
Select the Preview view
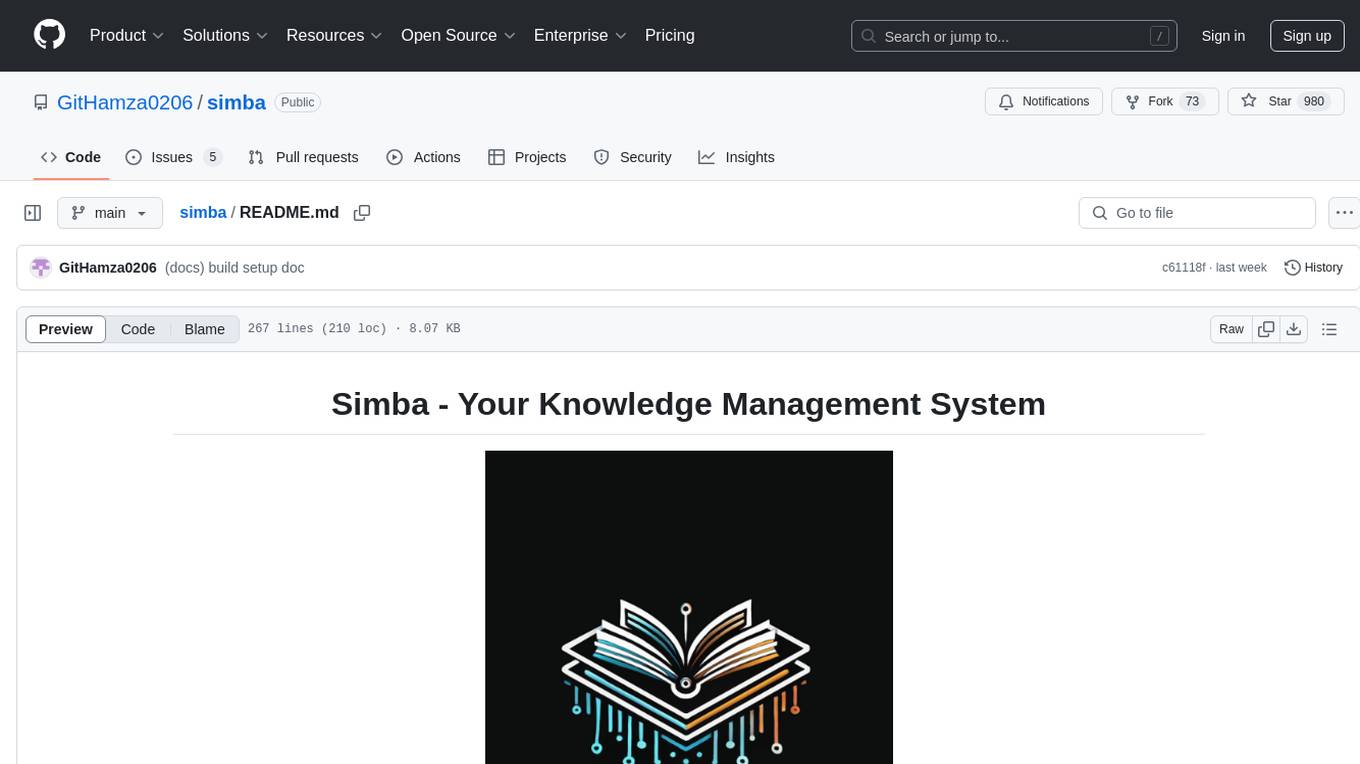pos(66,329)
